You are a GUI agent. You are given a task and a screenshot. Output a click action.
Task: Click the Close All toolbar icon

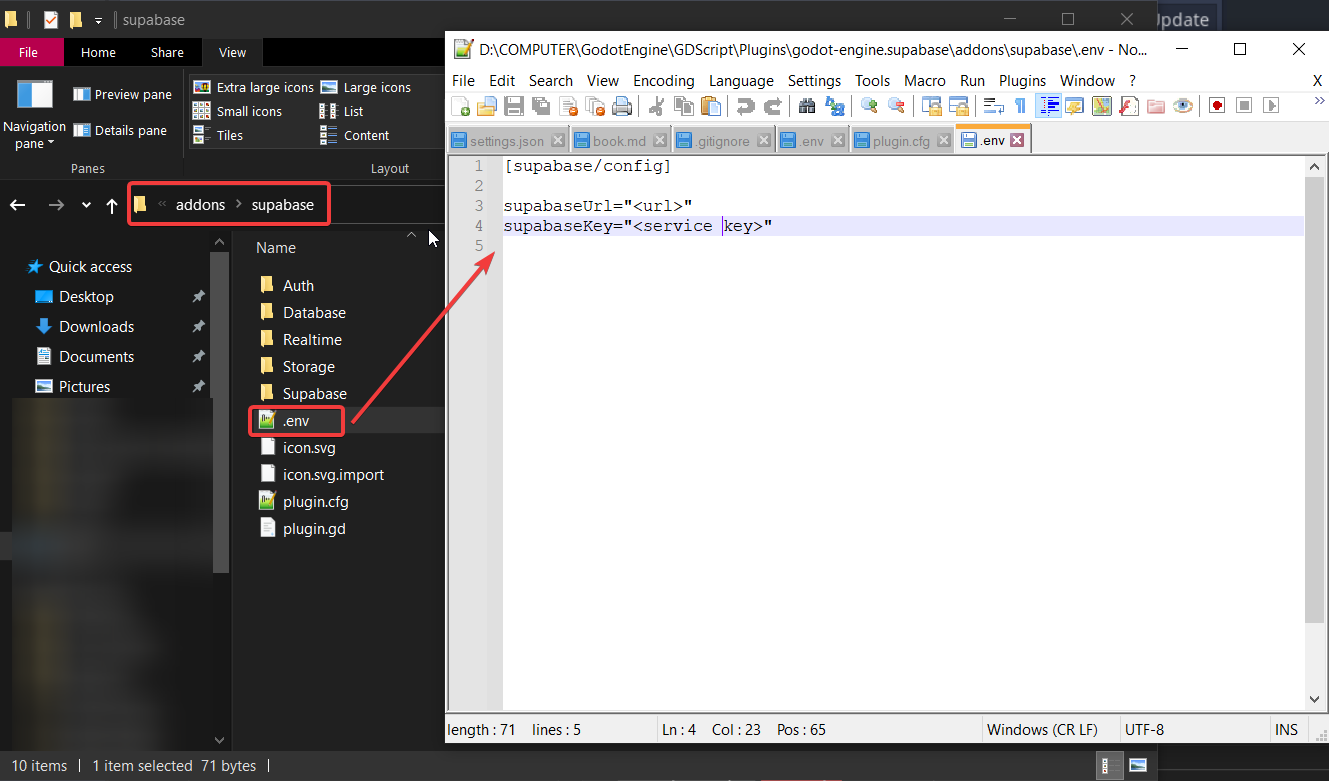[595, 105]
